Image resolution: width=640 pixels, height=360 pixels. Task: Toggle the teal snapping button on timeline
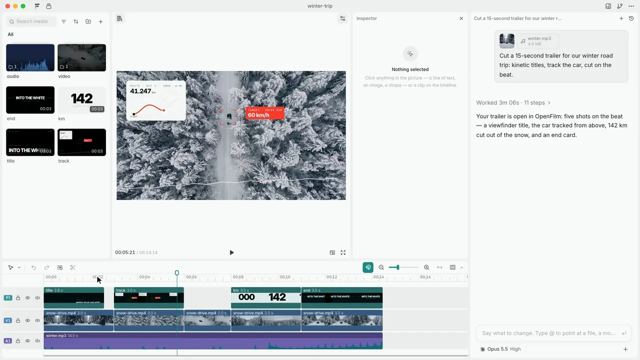coord(368,267)
